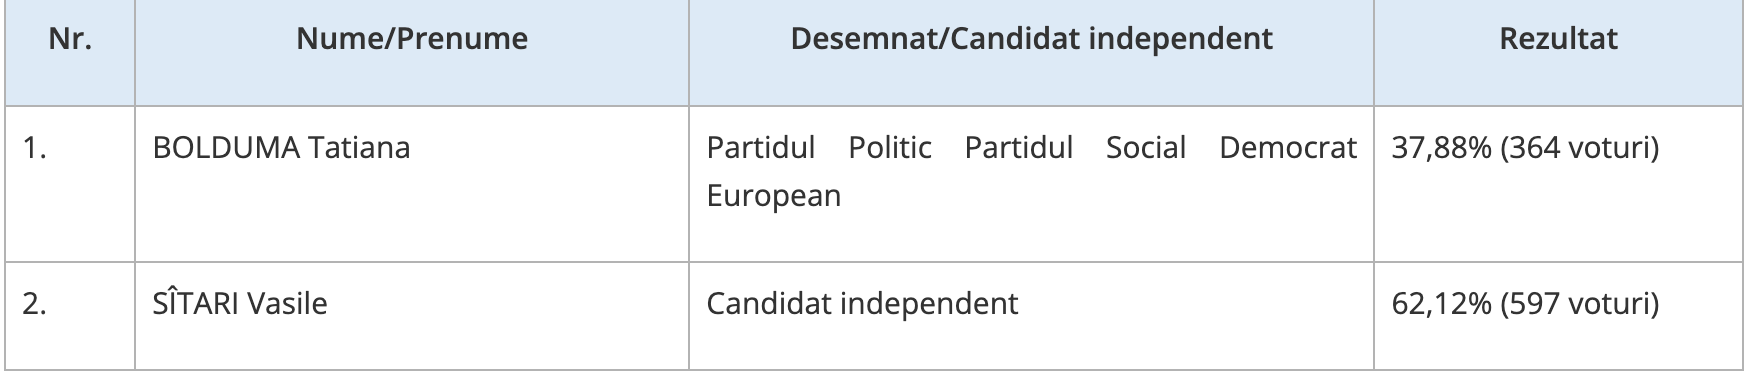This screenshot has width=1750, height=378.
Task: Click the name BOLDUMA Tatiana
Action: (281, 148)
